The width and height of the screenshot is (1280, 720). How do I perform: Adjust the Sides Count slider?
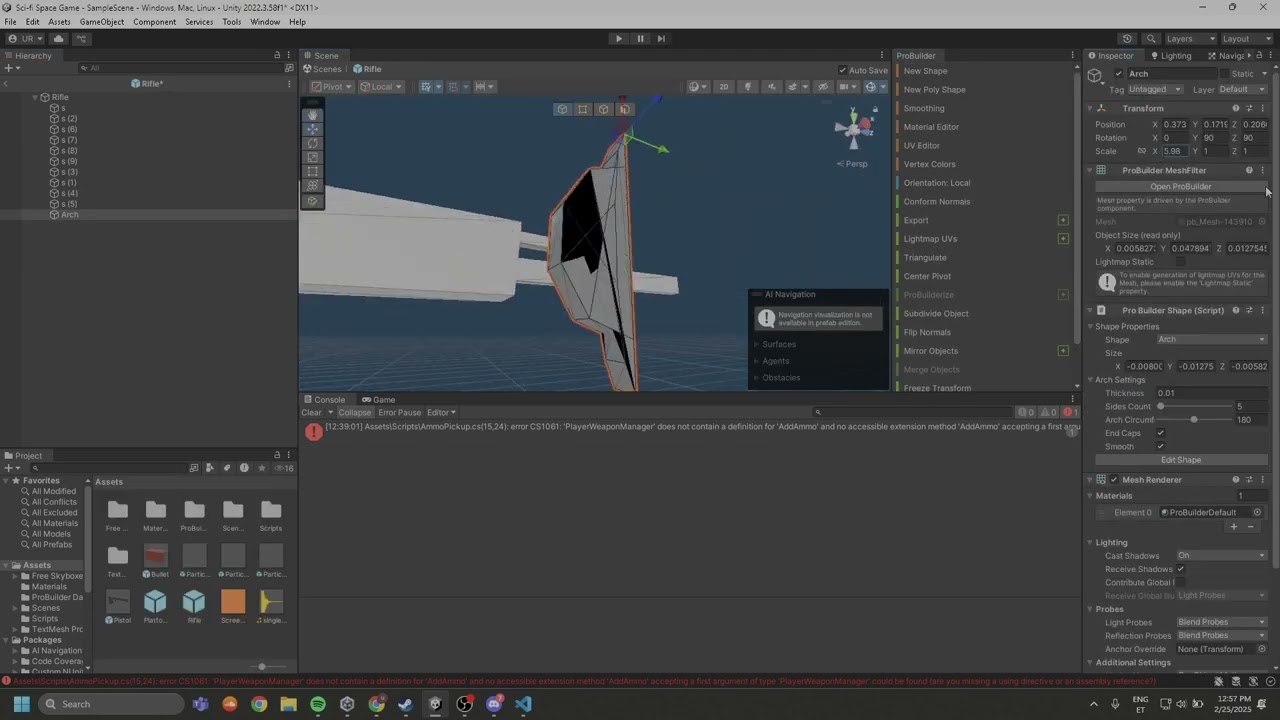coord(1195,407)
